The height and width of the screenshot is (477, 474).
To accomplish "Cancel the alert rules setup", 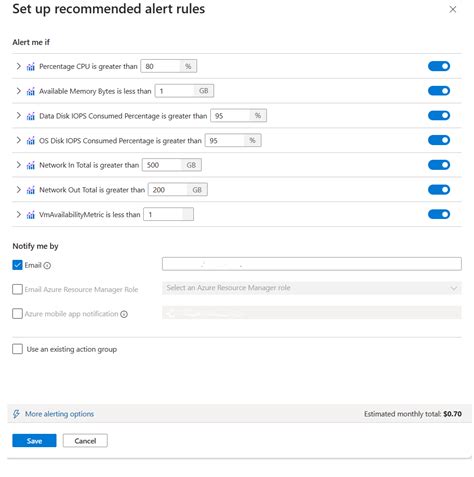I will tap(85, 441).
